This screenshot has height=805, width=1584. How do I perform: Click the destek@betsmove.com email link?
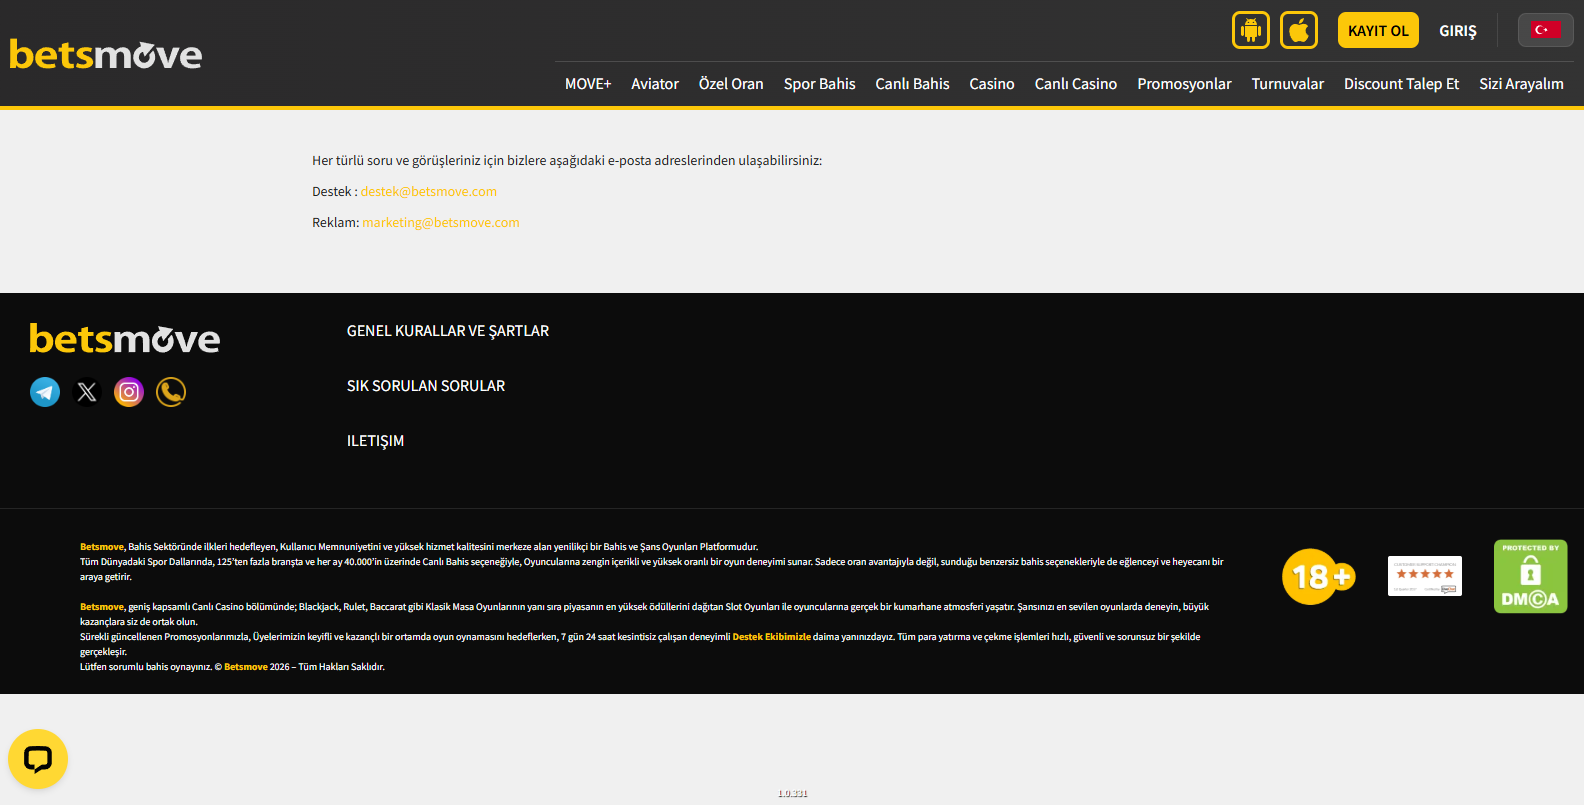tap(428, 192)
